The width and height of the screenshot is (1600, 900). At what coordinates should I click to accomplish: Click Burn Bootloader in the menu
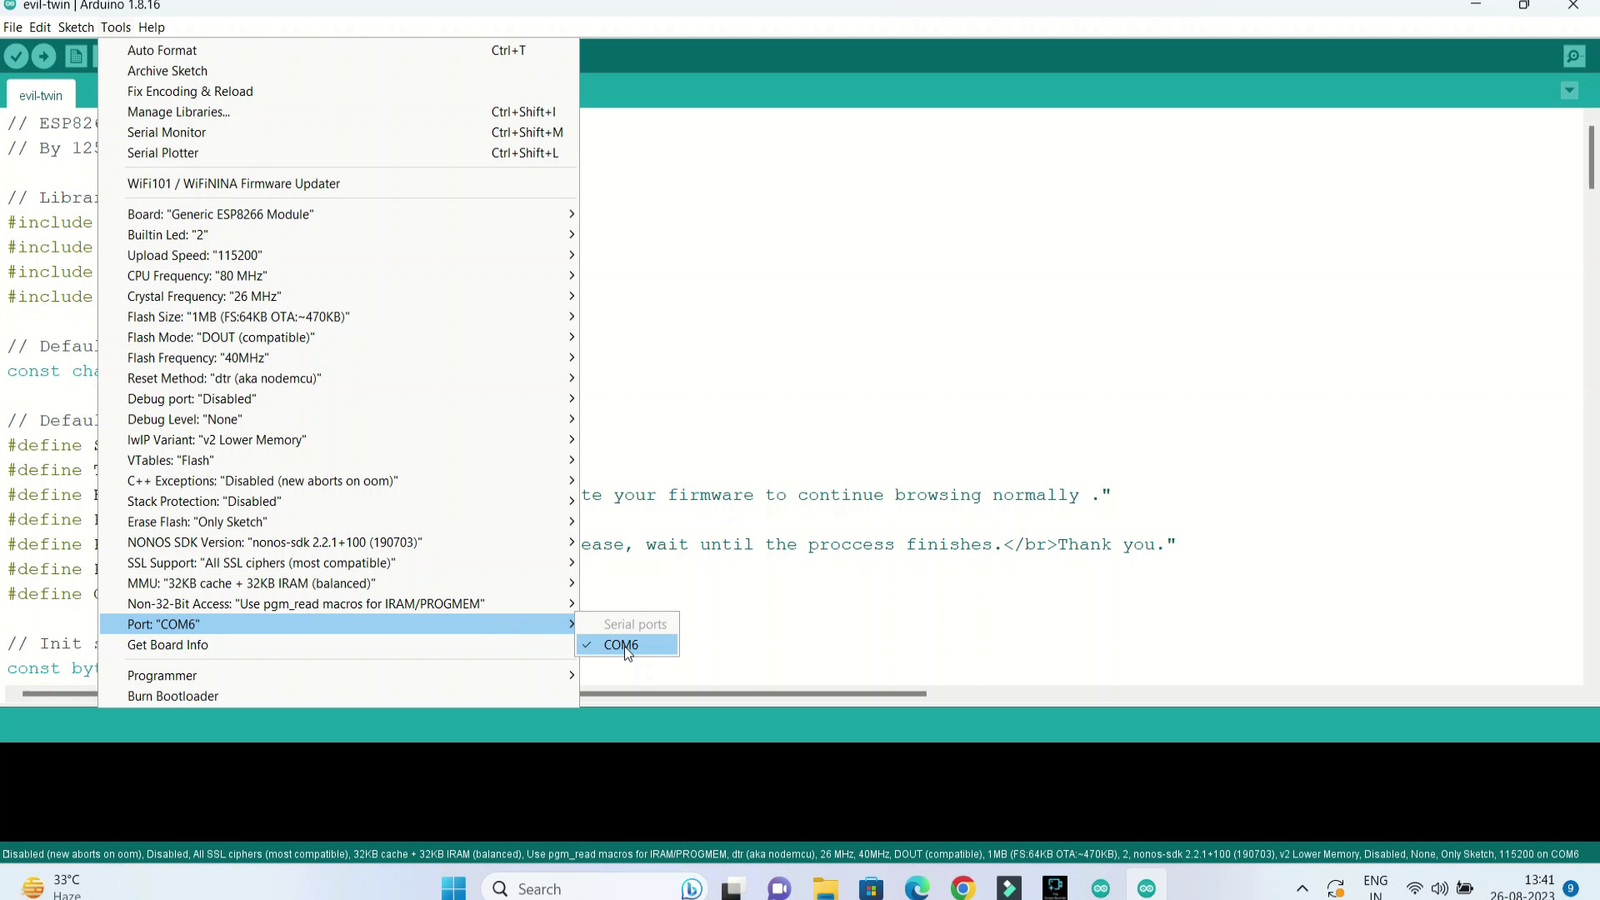(173, 696)
